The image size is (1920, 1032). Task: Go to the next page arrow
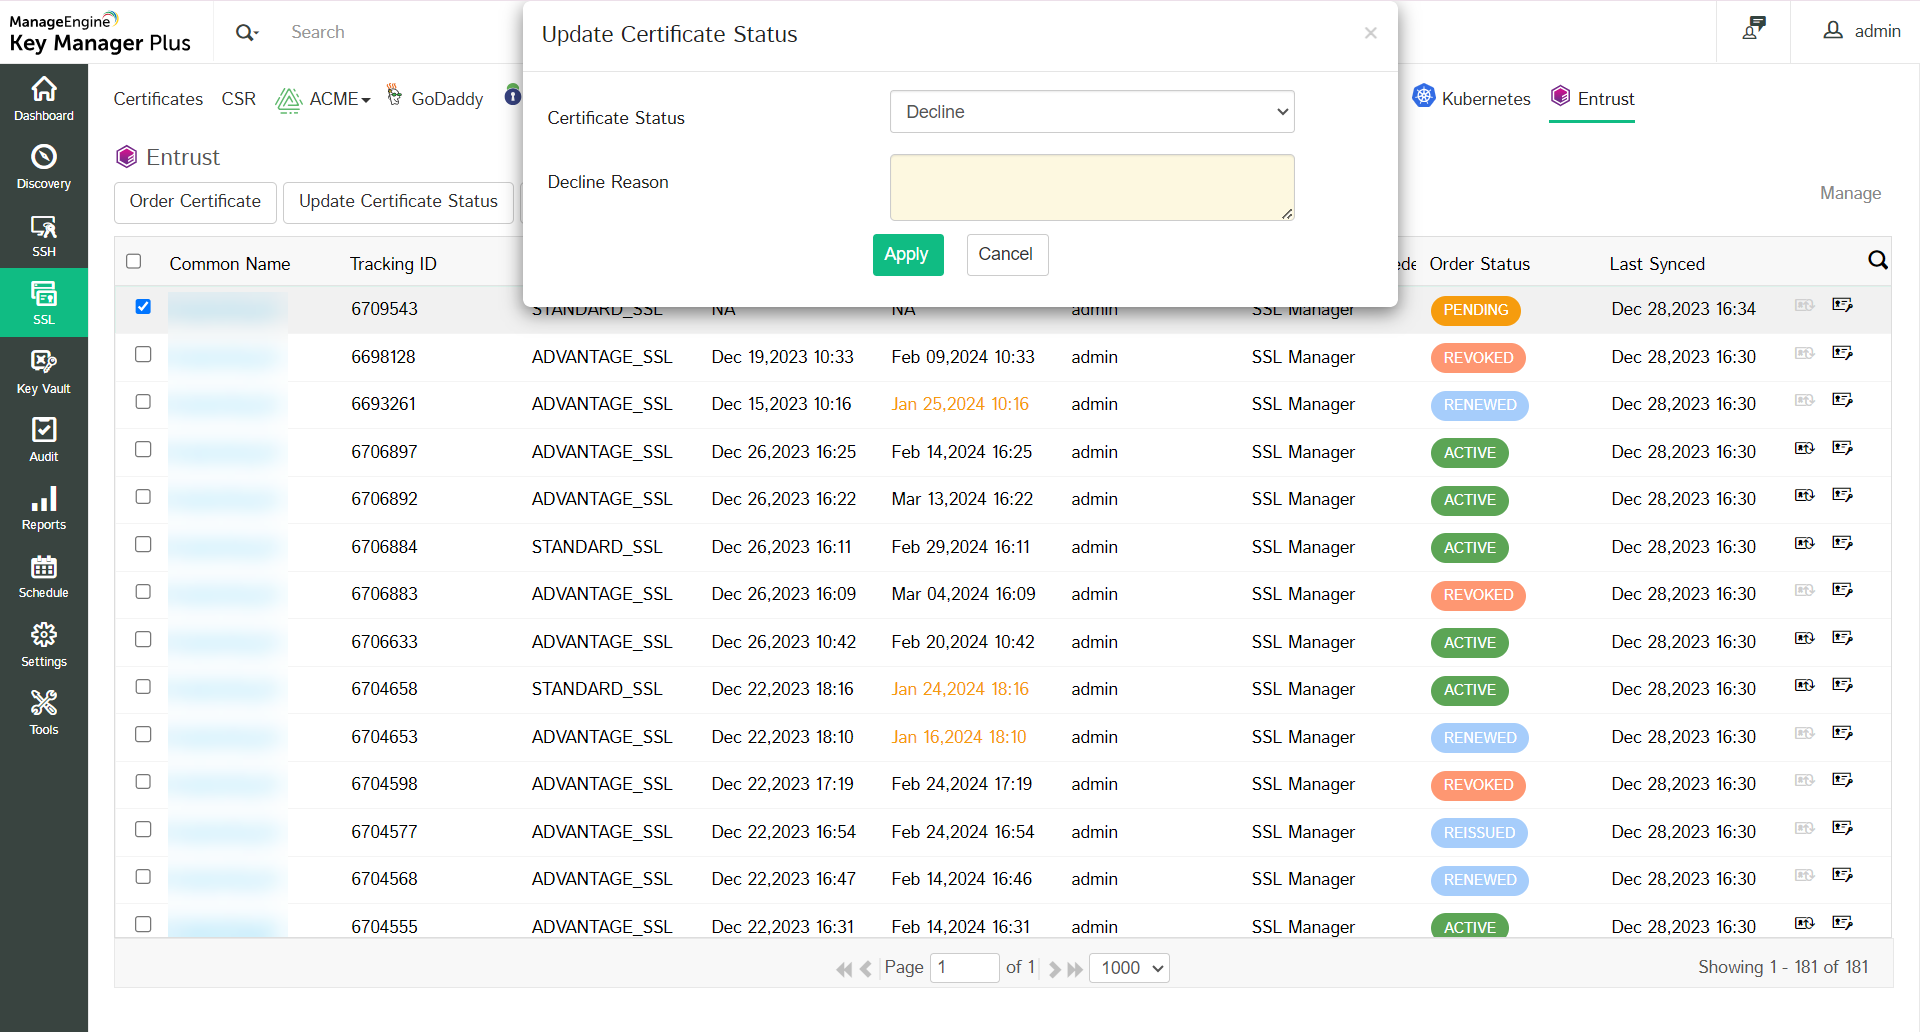(1054, 968)
